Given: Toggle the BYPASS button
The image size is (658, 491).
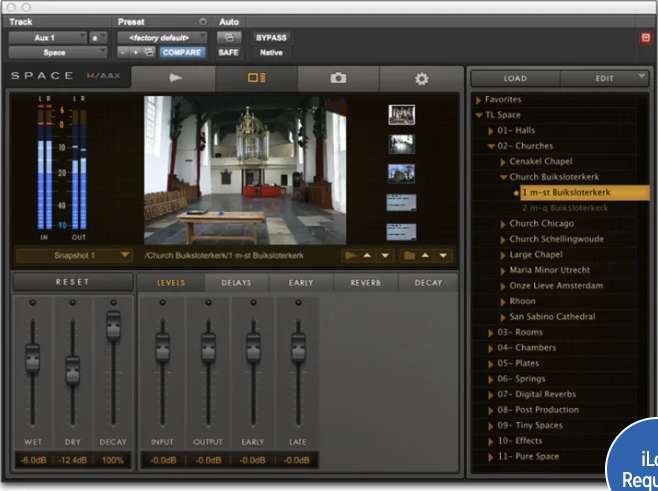Looking at the screenshot, I should click(x=272, y=37).
